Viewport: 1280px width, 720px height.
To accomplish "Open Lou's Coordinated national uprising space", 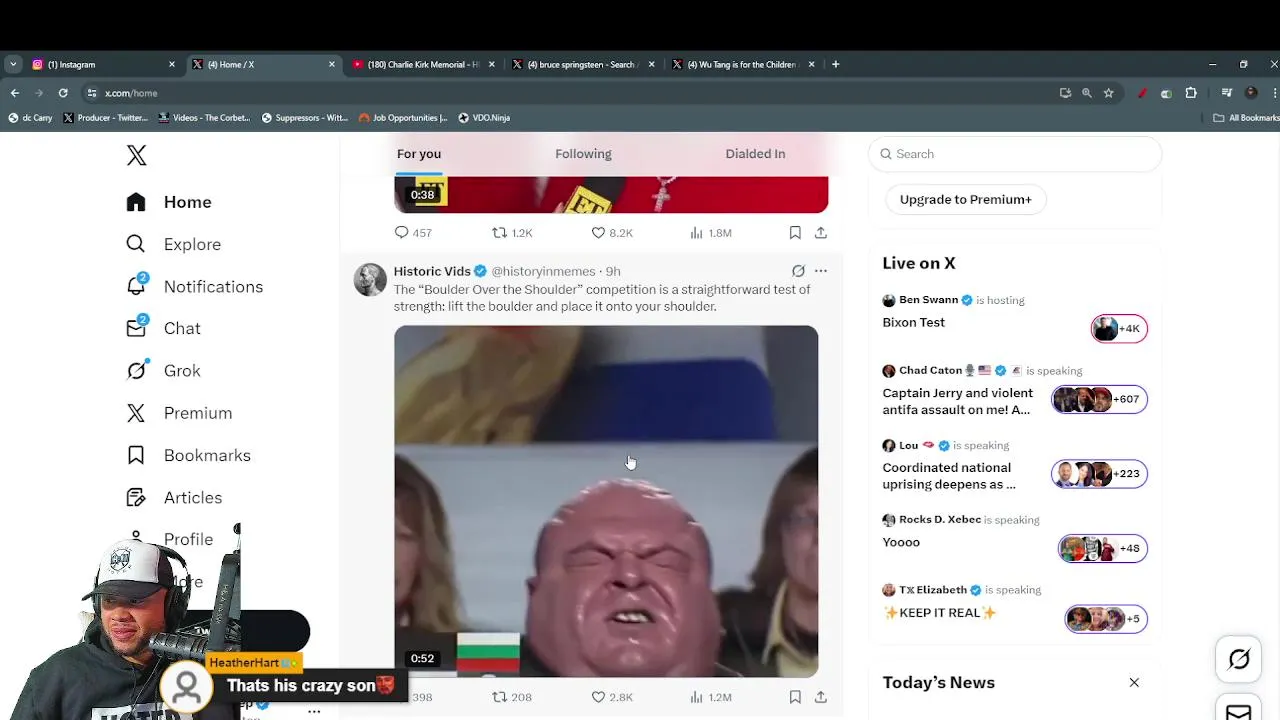I will (x=948, y=476).
